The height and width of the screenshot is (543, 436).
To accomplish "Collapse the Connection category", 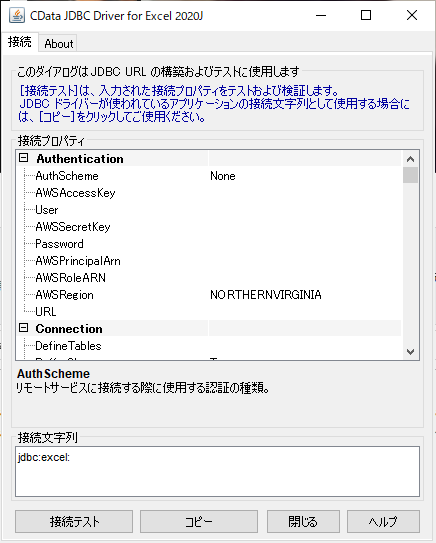I will [x=24, y=328].
